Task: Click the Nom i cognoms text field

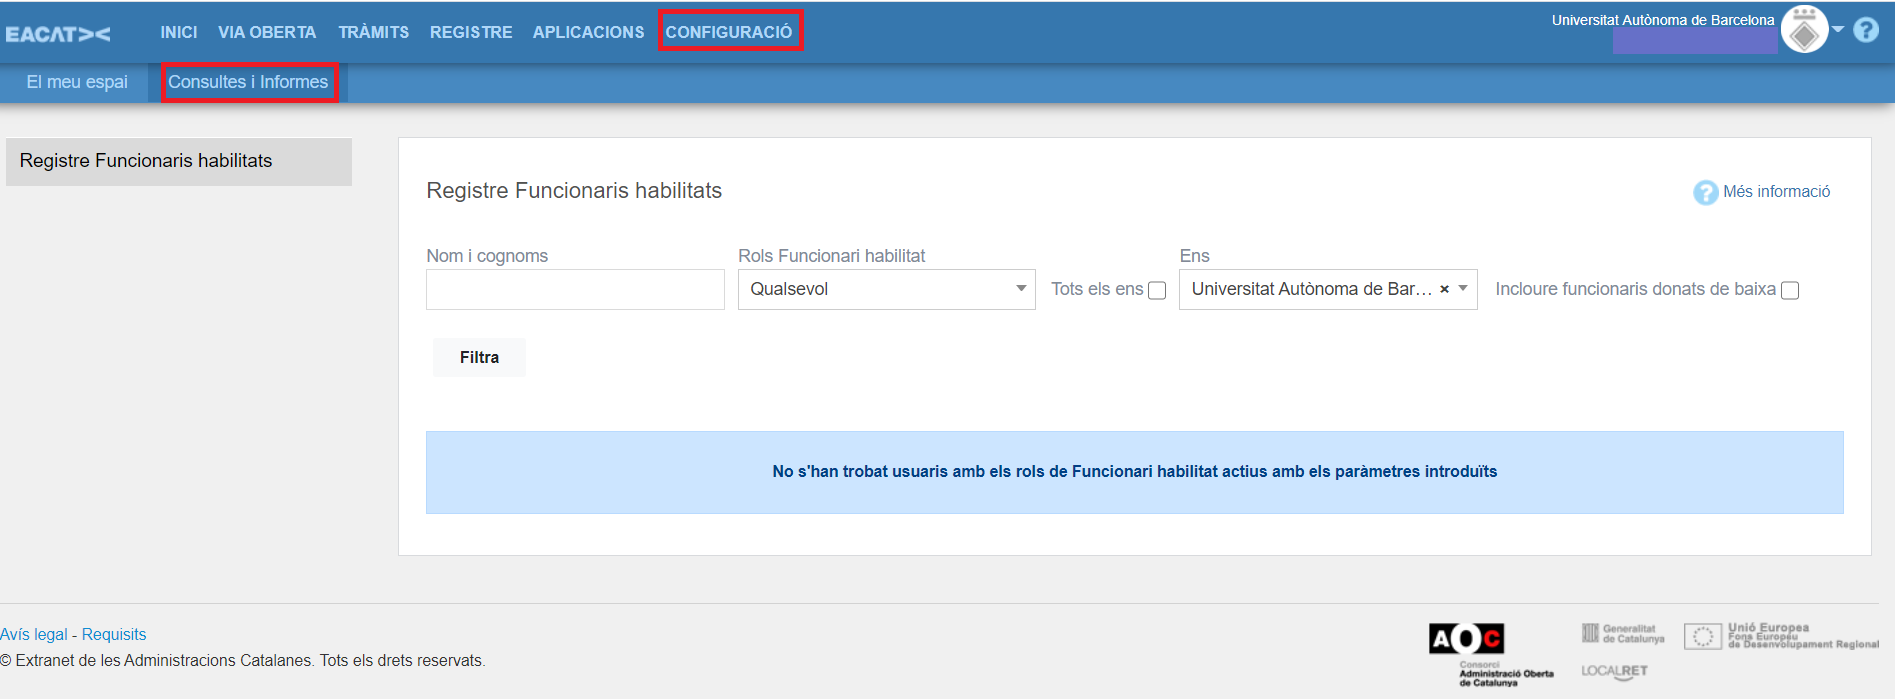Action: 575,289
